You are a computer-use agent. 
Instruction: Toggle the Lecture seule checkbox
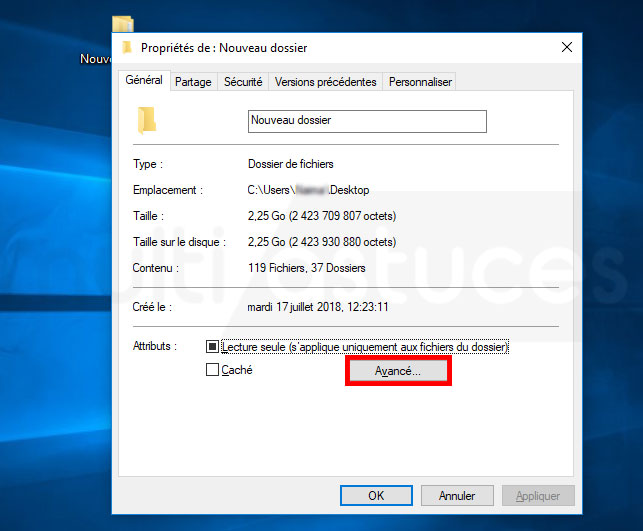(212, 347)
